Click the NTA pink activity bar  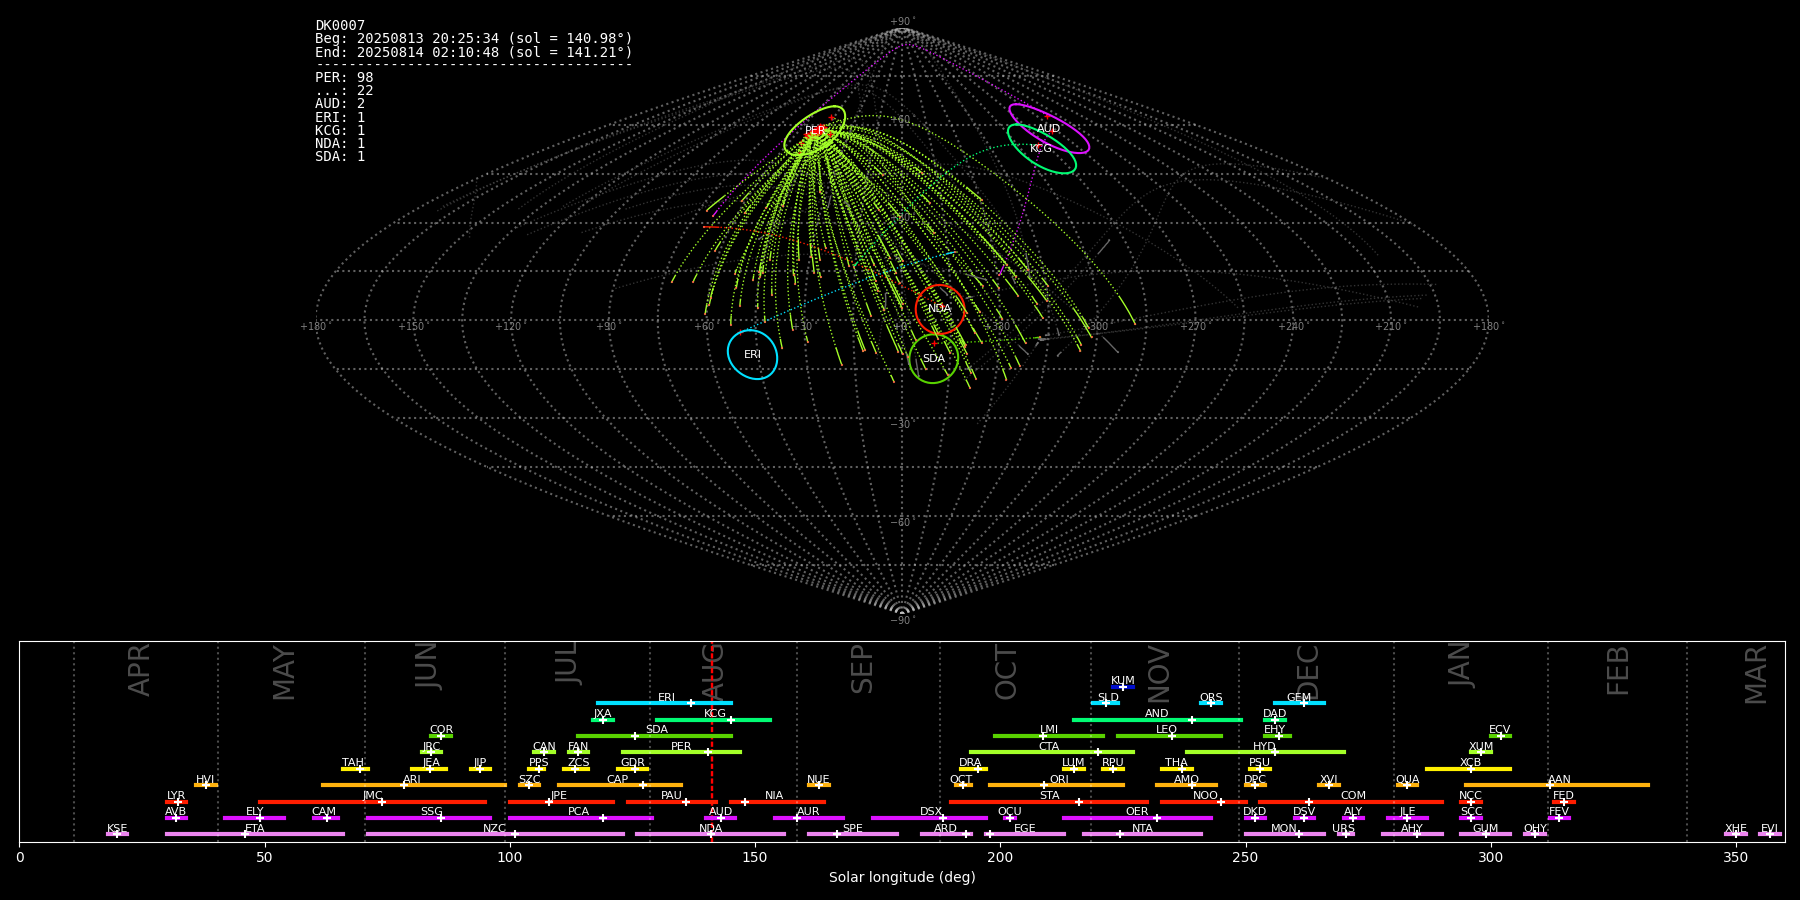pyautogui.click(x=1142, y=834)
